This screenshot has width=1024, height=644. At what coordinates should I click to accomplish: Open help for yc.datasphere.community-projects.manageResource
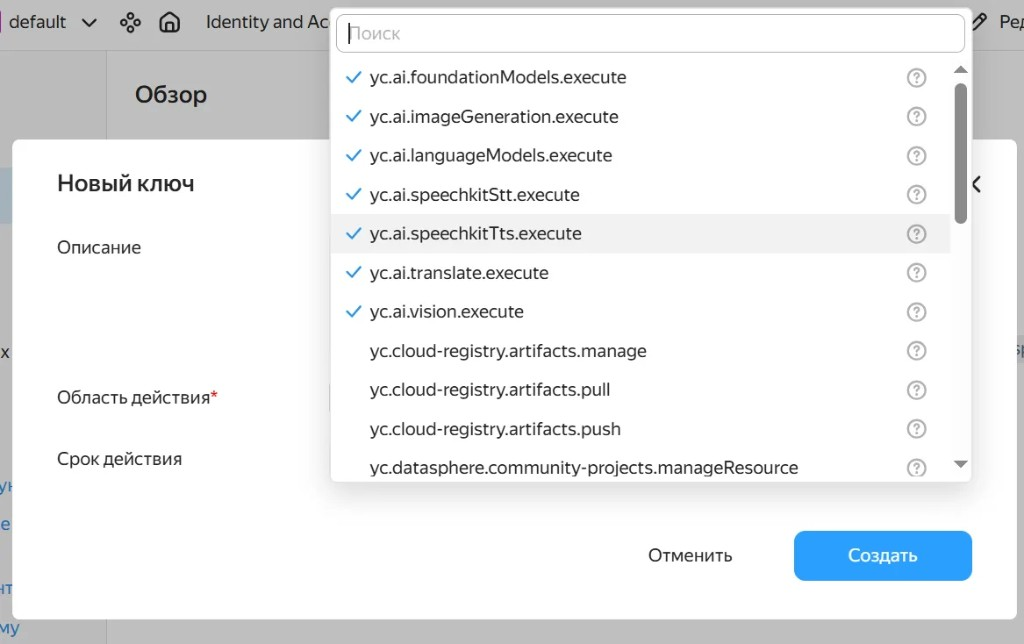tap(916, 468)
